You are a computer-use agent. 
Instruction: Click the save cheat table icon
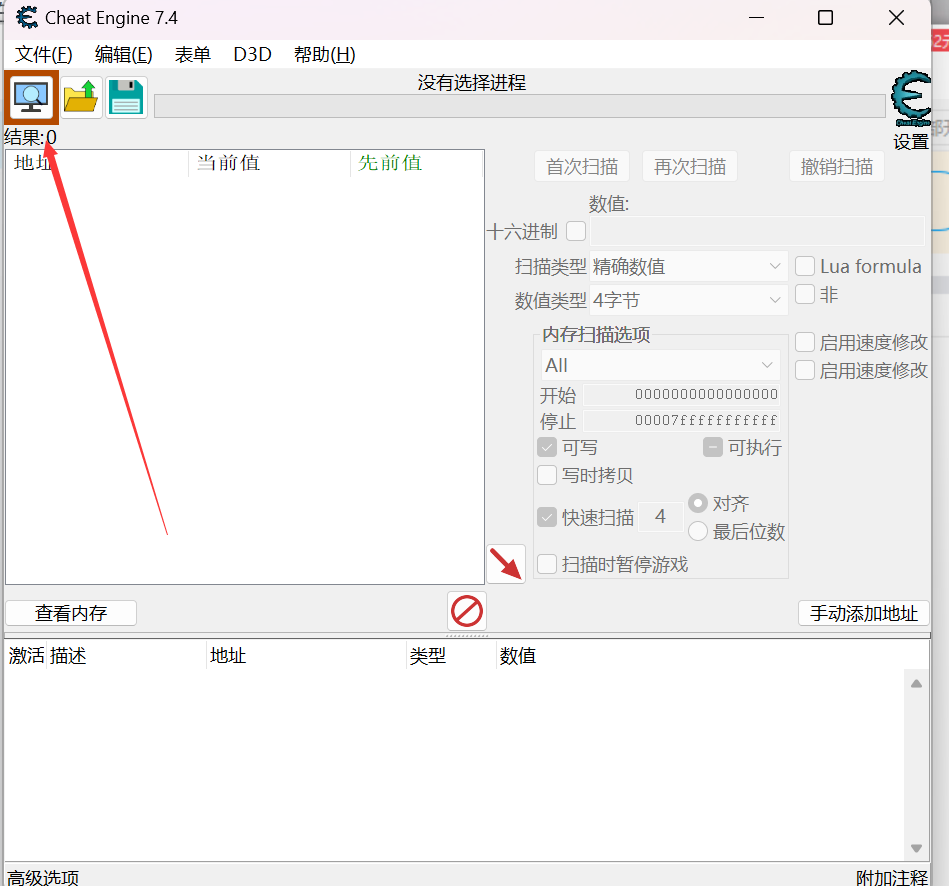pos(126,97)
